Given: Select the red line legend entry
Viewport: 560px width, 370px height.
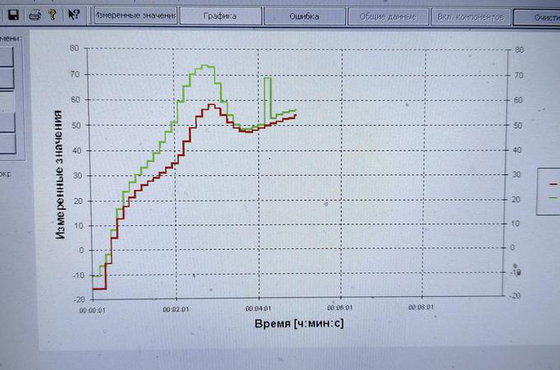Looking at the screenshot, I should [x=553, y=184].
